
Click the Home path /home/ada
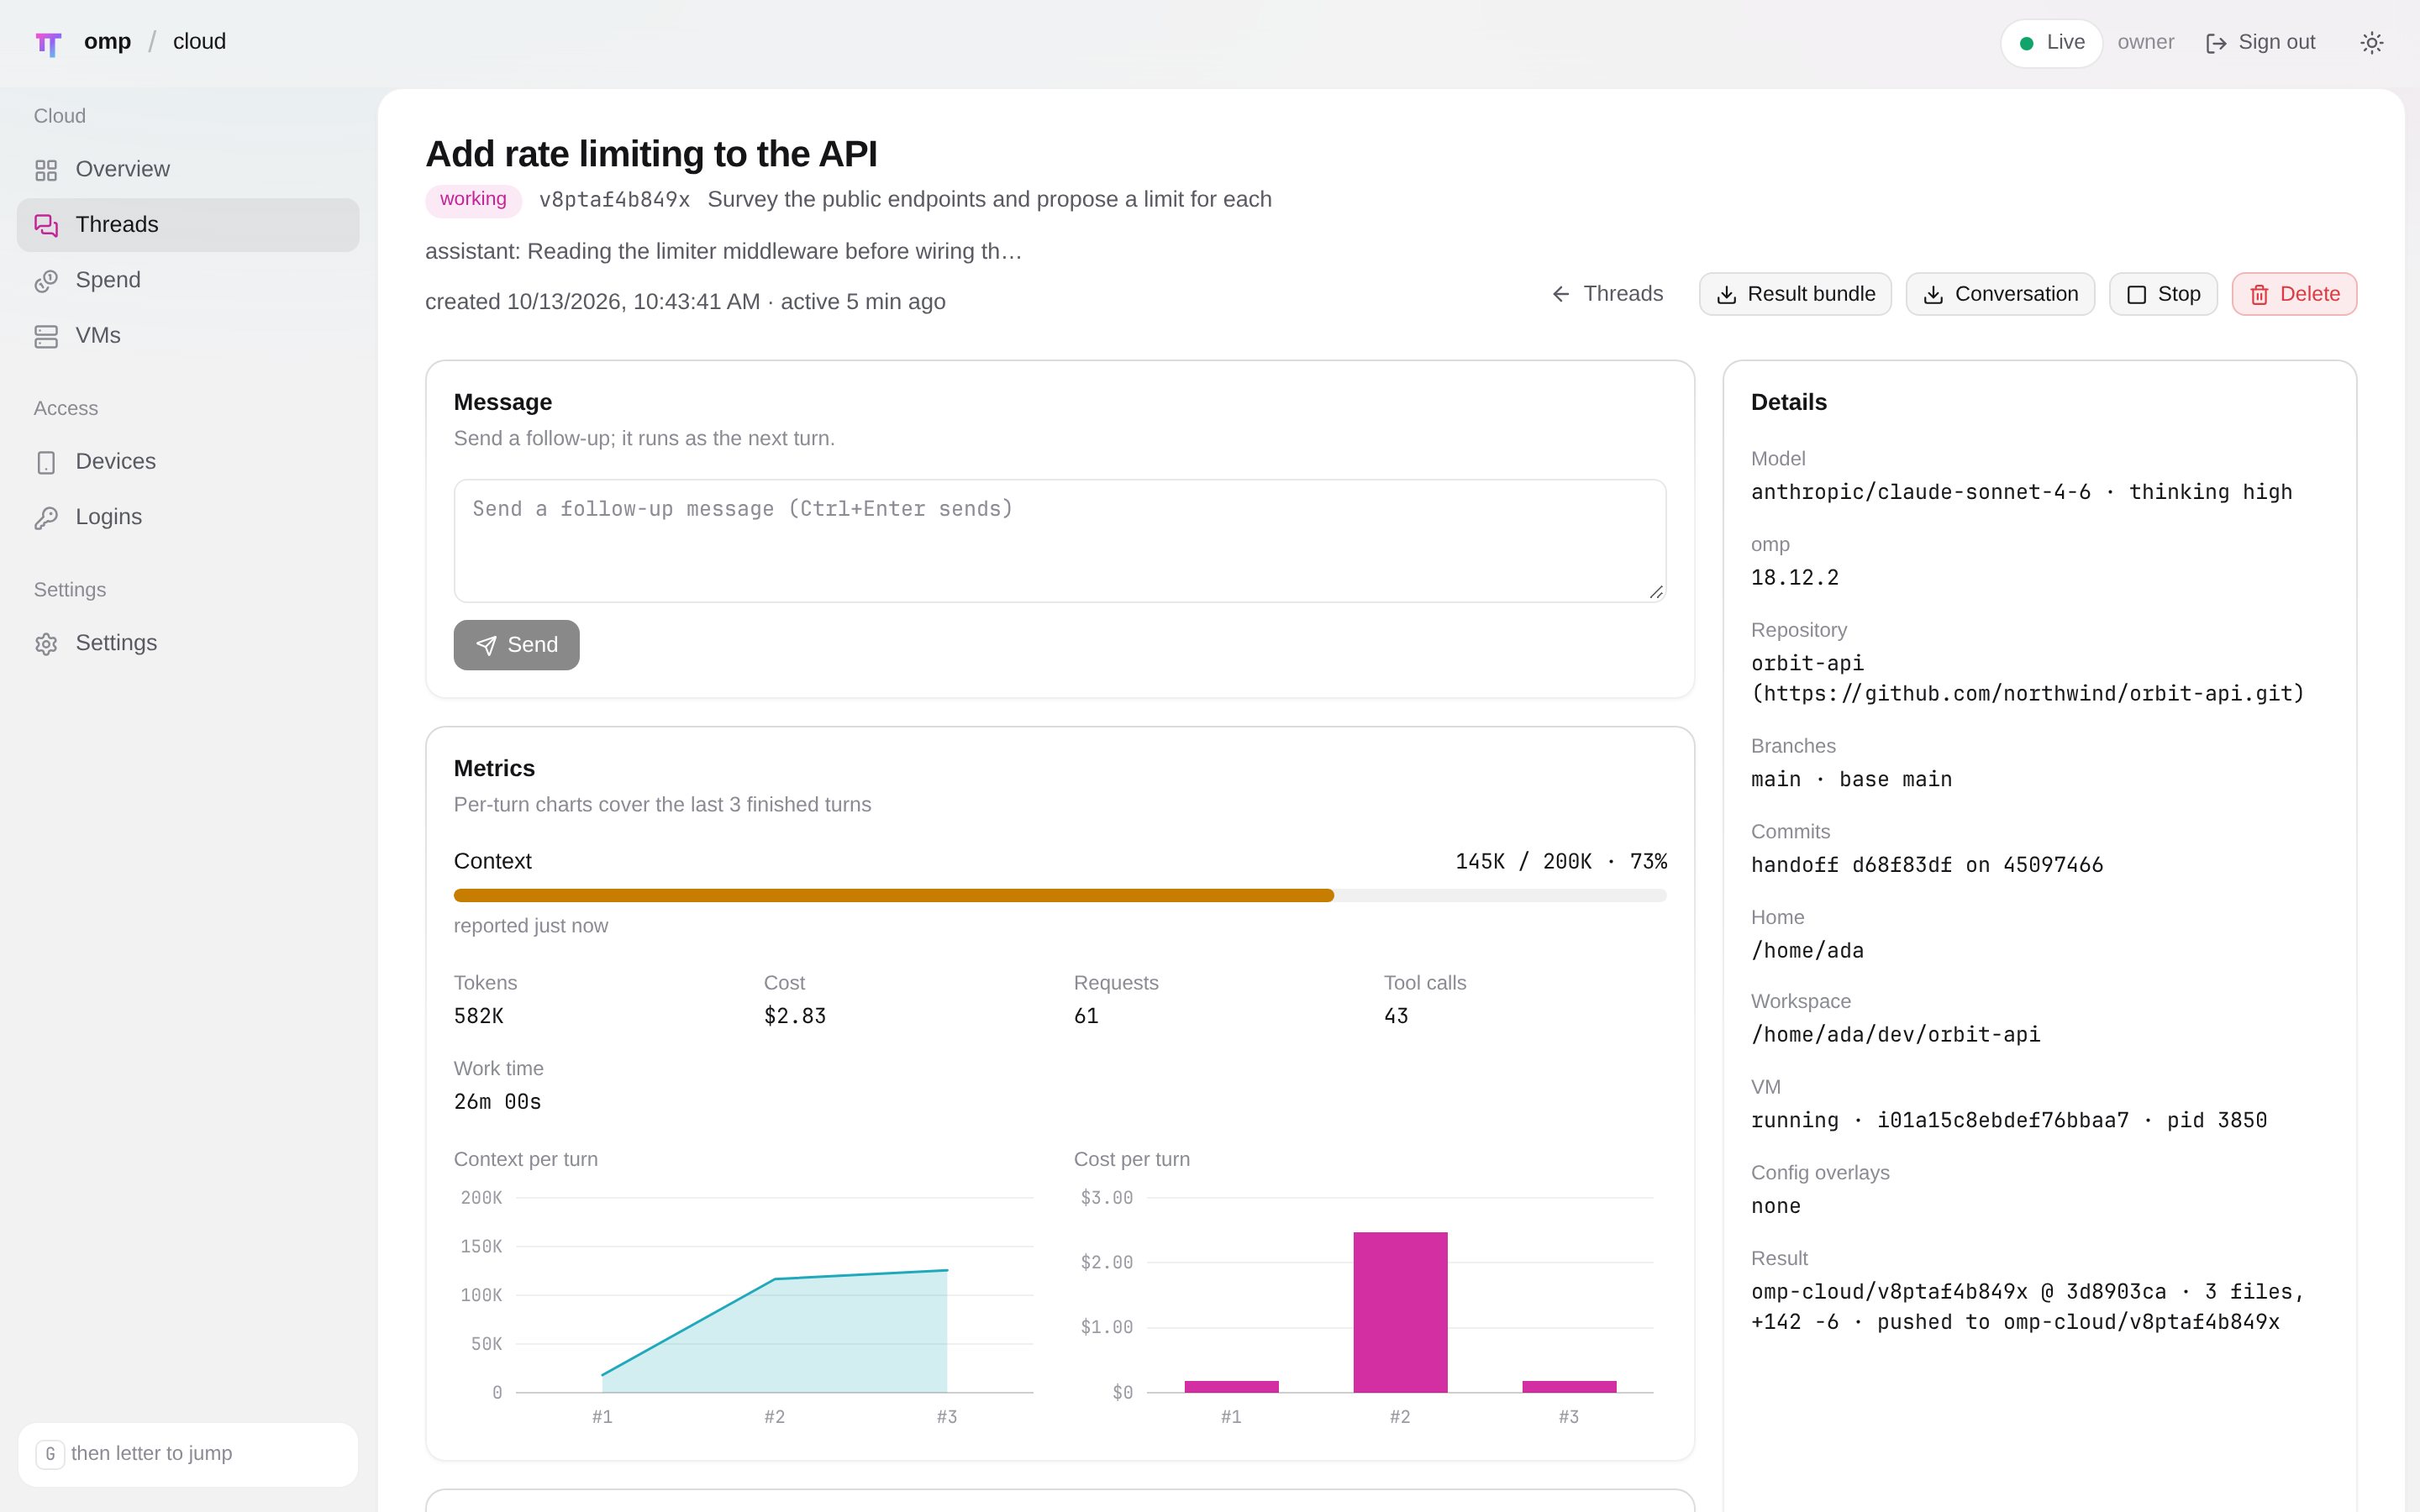pos(1807,951)
